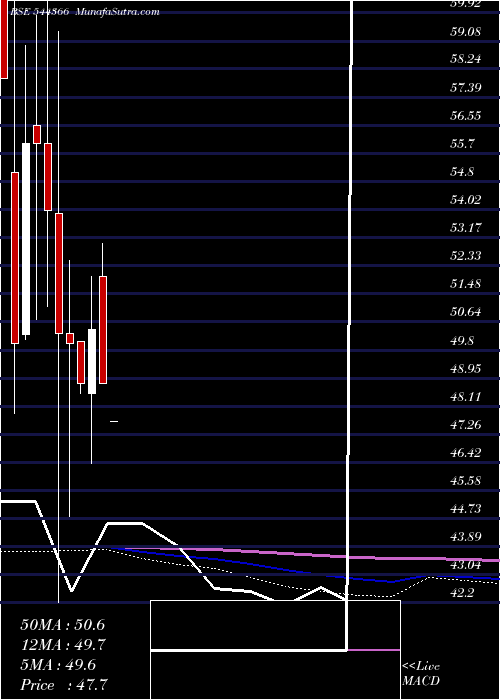Click the 47.26 price axis label

coord(466,424)
